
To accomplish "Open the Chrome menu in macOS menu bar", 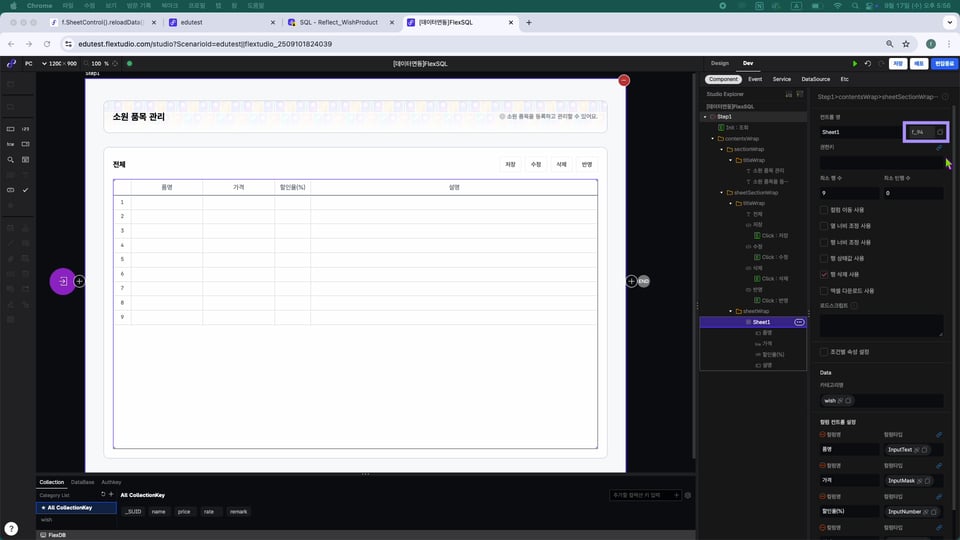I will [x=39, y=6].
